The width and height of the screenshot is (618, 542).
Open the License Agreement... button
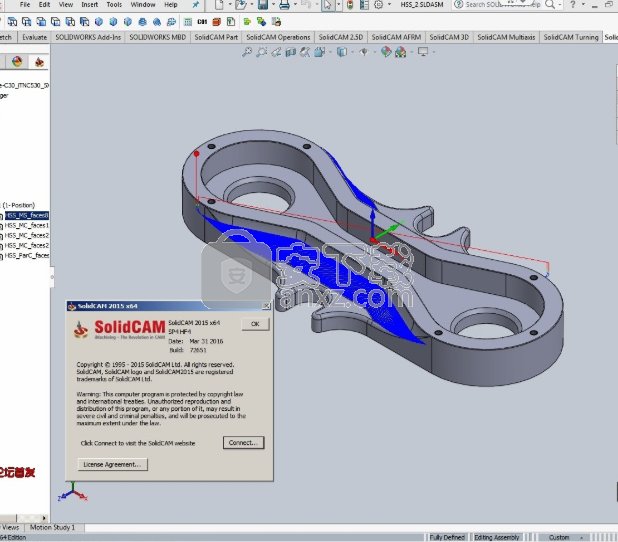click(112, 464)
